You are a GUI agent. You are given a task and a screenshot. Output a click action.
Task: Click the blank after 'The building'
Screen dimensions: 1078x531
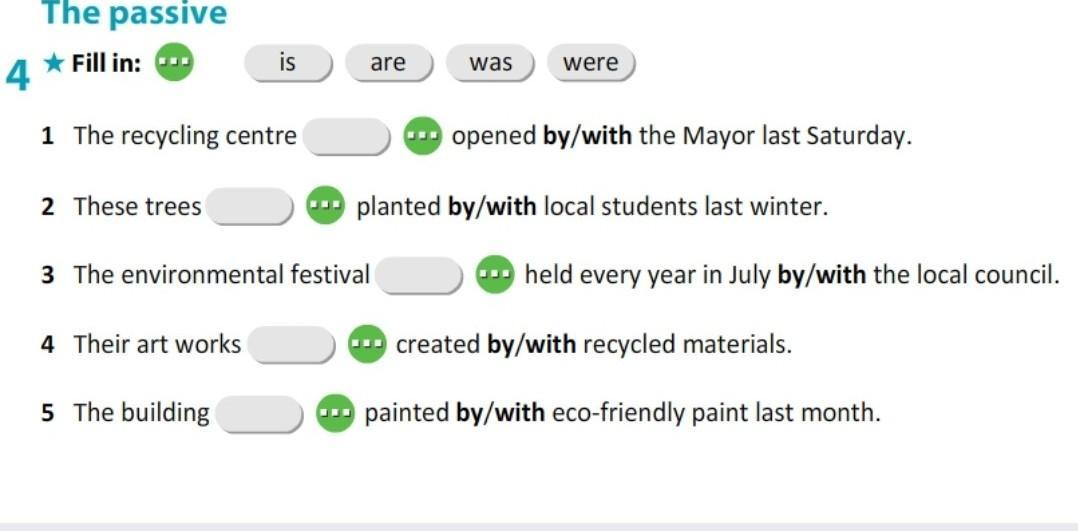point(260,414)
